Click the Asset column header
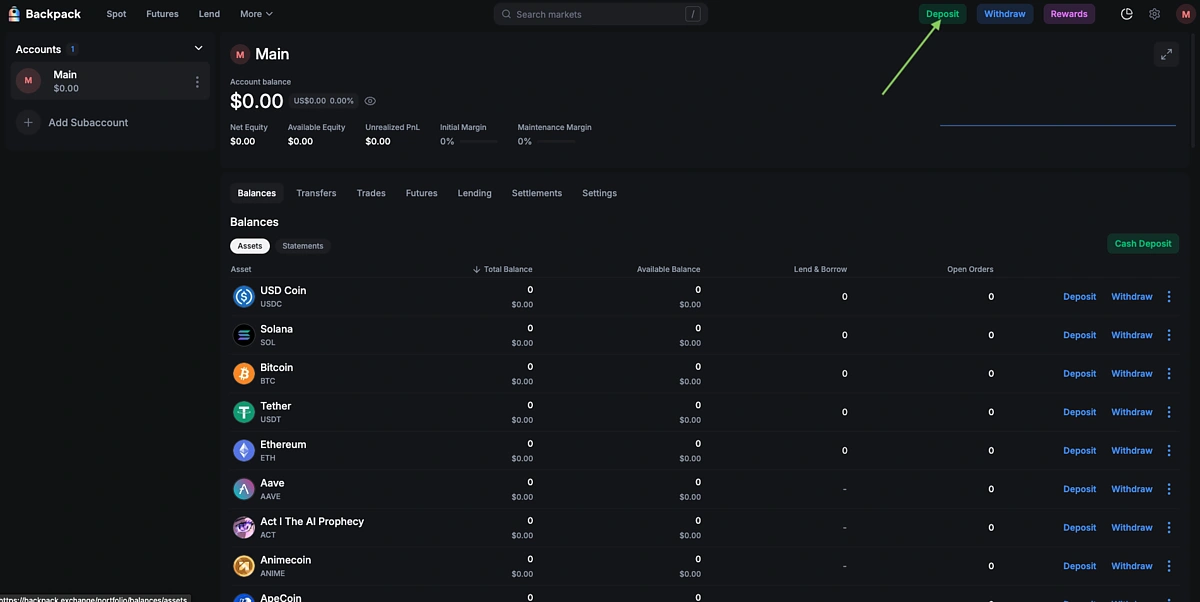The height and width of the screenshot is (602, 1200). point(241,269)
